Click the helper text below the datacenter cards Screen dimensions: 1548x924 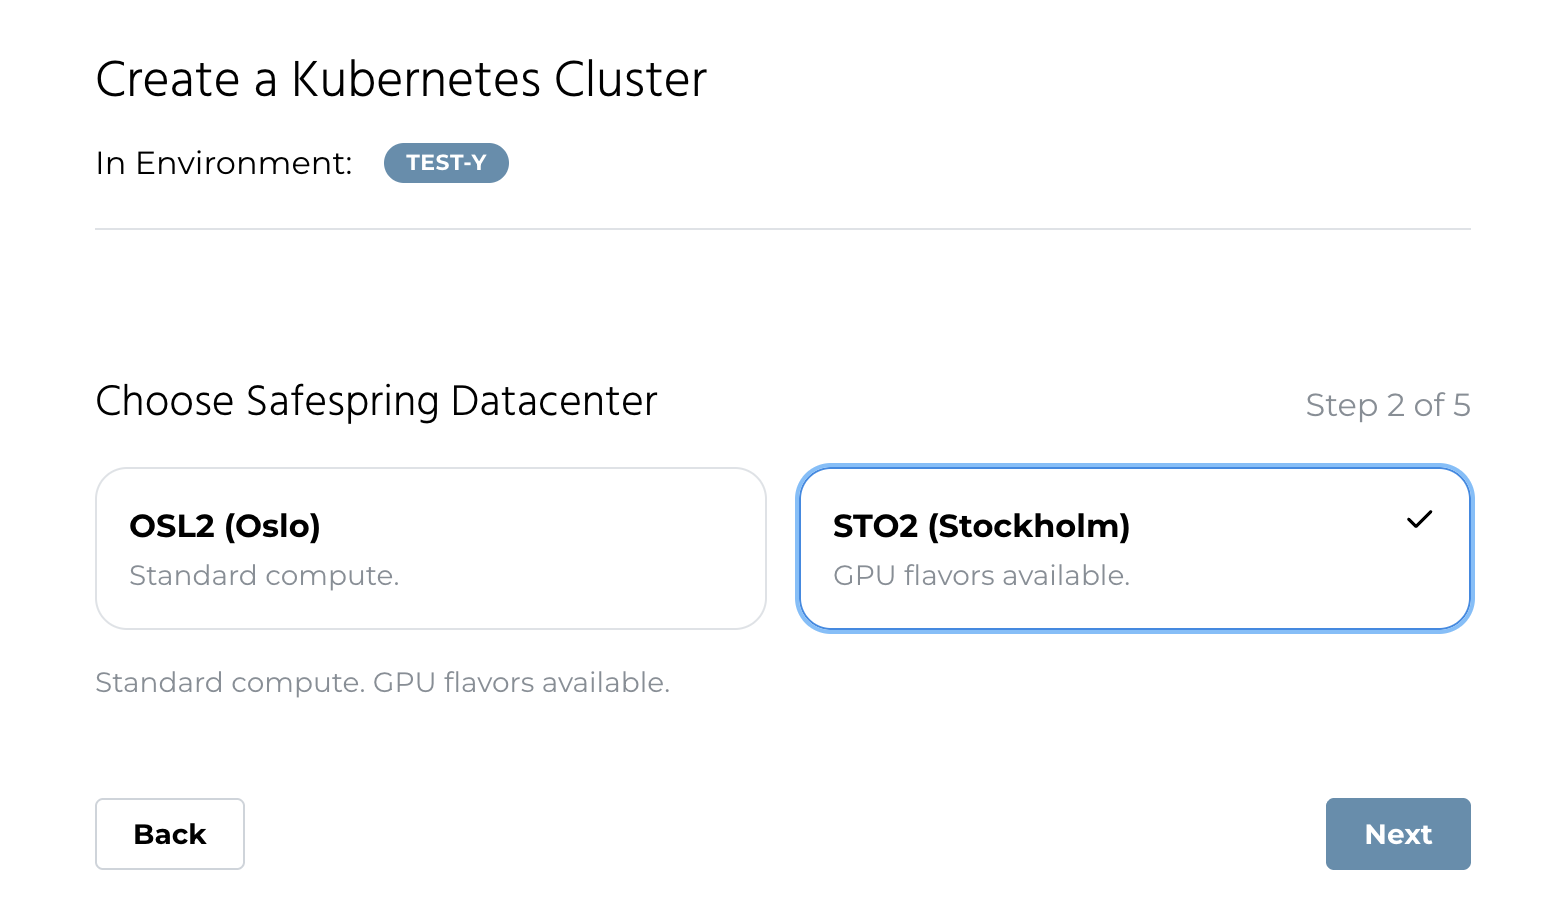coord(382,683)
